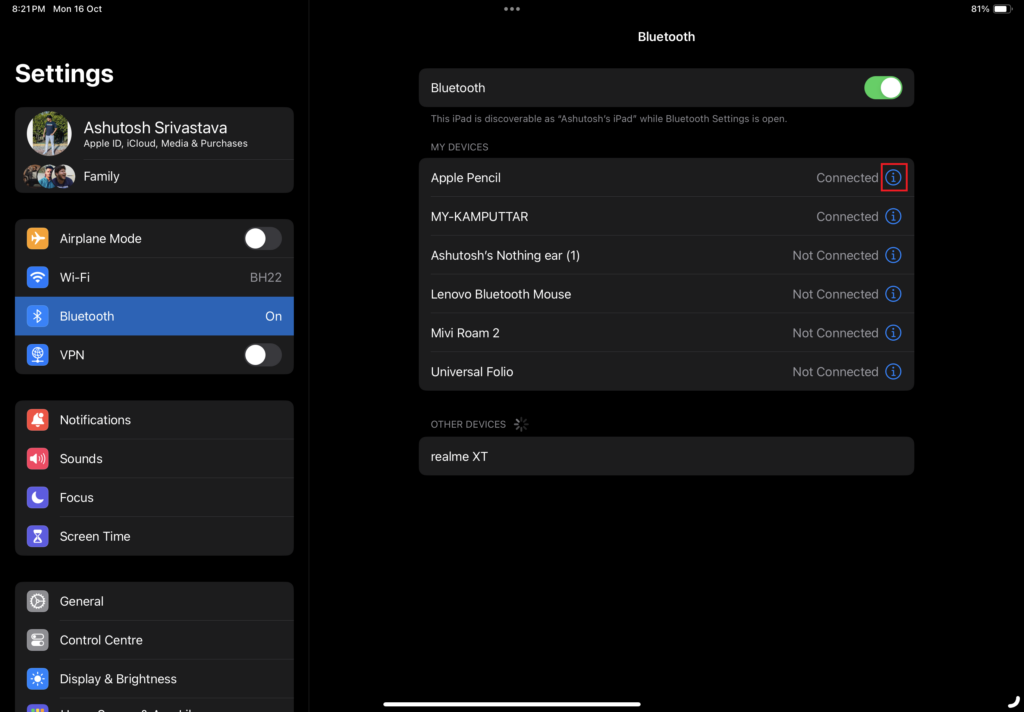Pair with realme XT device

(x=666, y=457)
